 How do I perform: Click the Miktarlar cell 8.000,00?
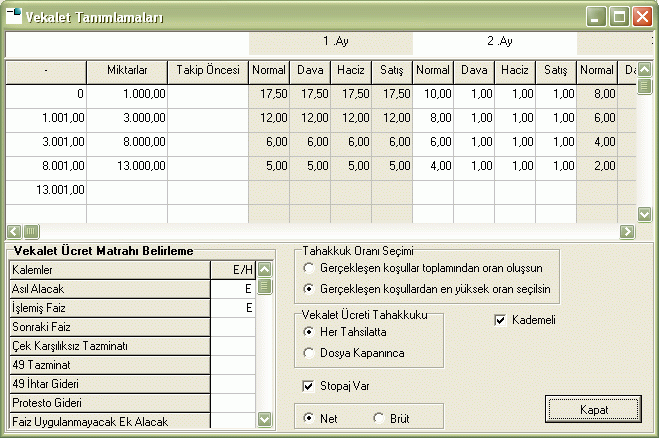127,144
